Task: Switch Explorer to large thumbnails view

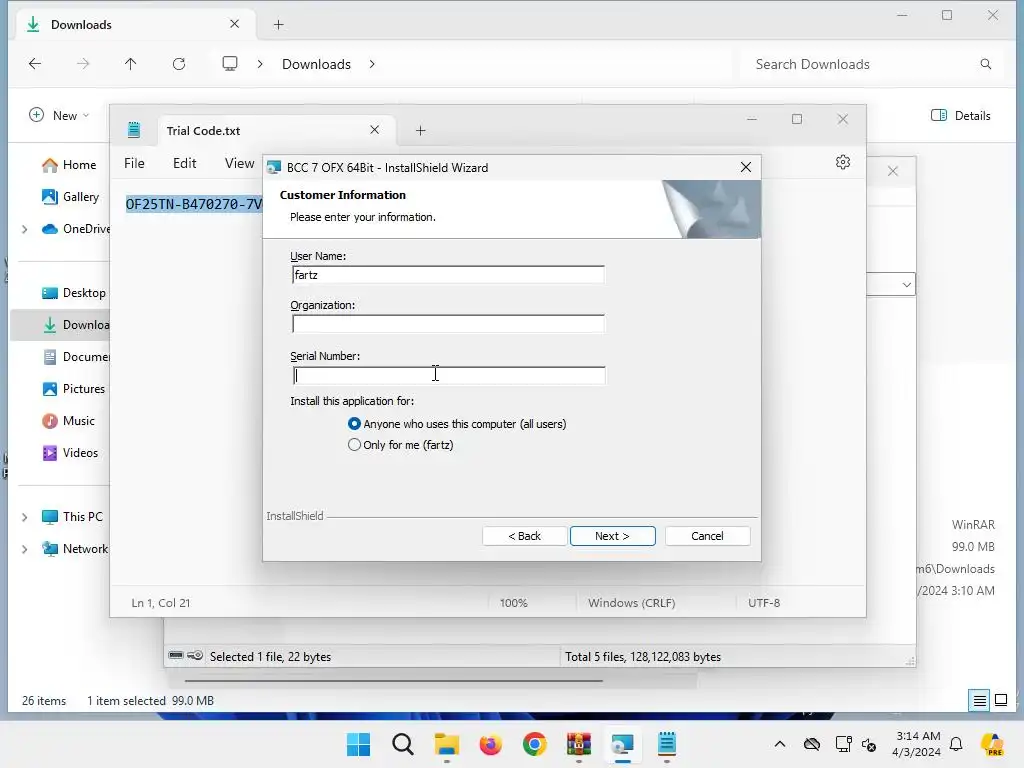Action: pyautogui.click(x=1001, y=701)
